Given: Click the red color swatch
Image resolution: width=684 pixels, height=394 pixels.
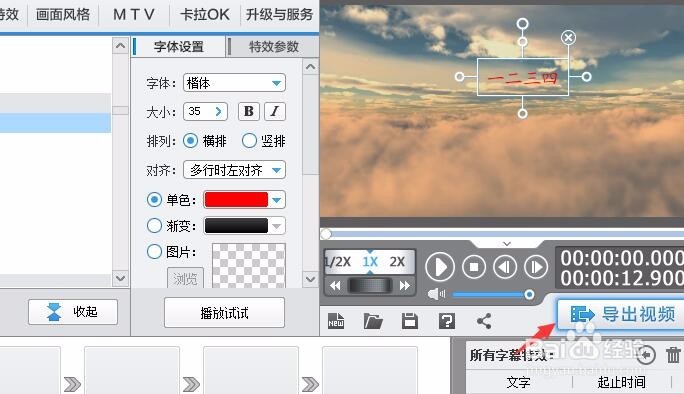Looking at the screenshot, I should 236,200.
